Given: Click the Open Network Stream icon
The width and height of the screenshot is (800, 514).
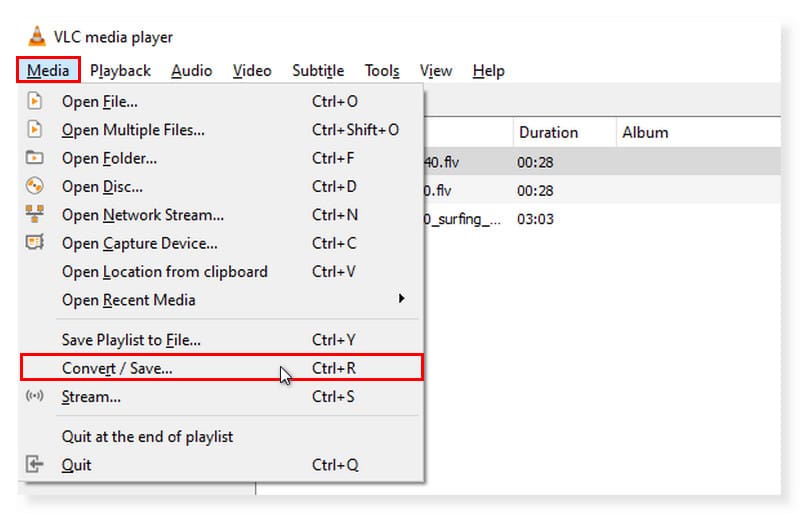Looking at the screenshot, I should (35, 215).
